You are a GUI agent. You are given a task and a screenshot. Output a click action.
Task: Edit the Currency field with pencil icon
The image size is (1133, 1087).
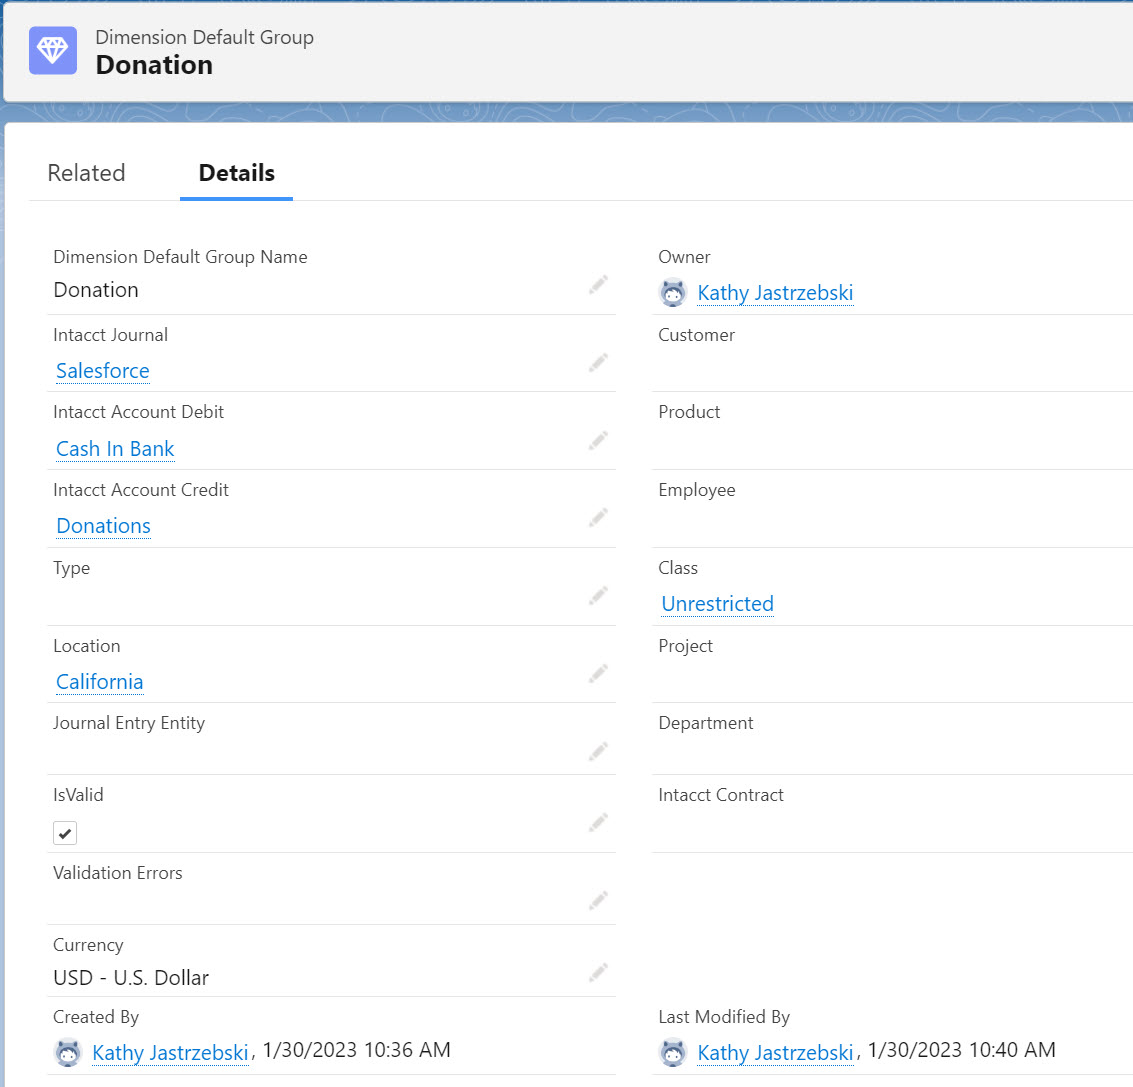[598, 972]
